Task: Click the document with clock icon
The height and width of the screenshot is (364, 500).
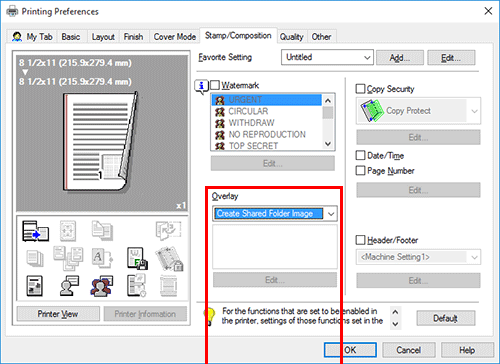Action: pos(136,286)
